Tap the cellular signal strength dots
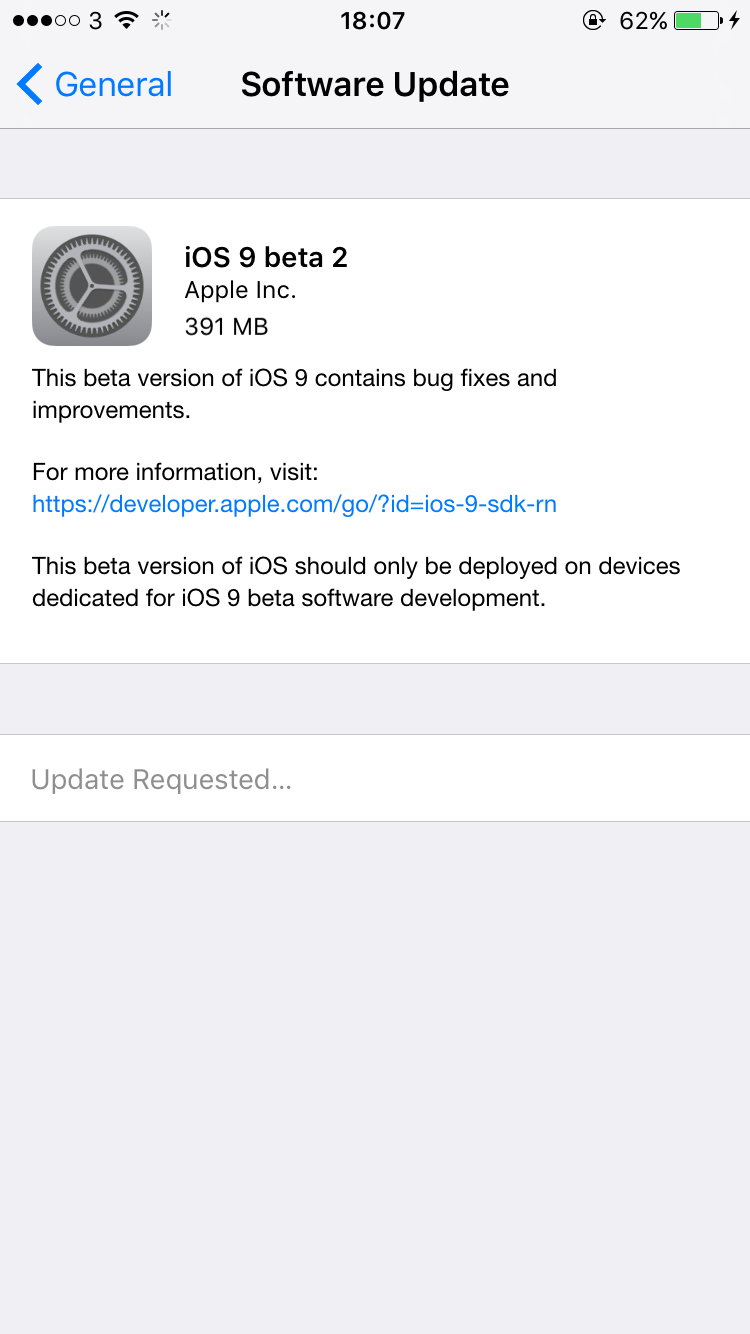The image size is (750, 1334). coord(46,20)
